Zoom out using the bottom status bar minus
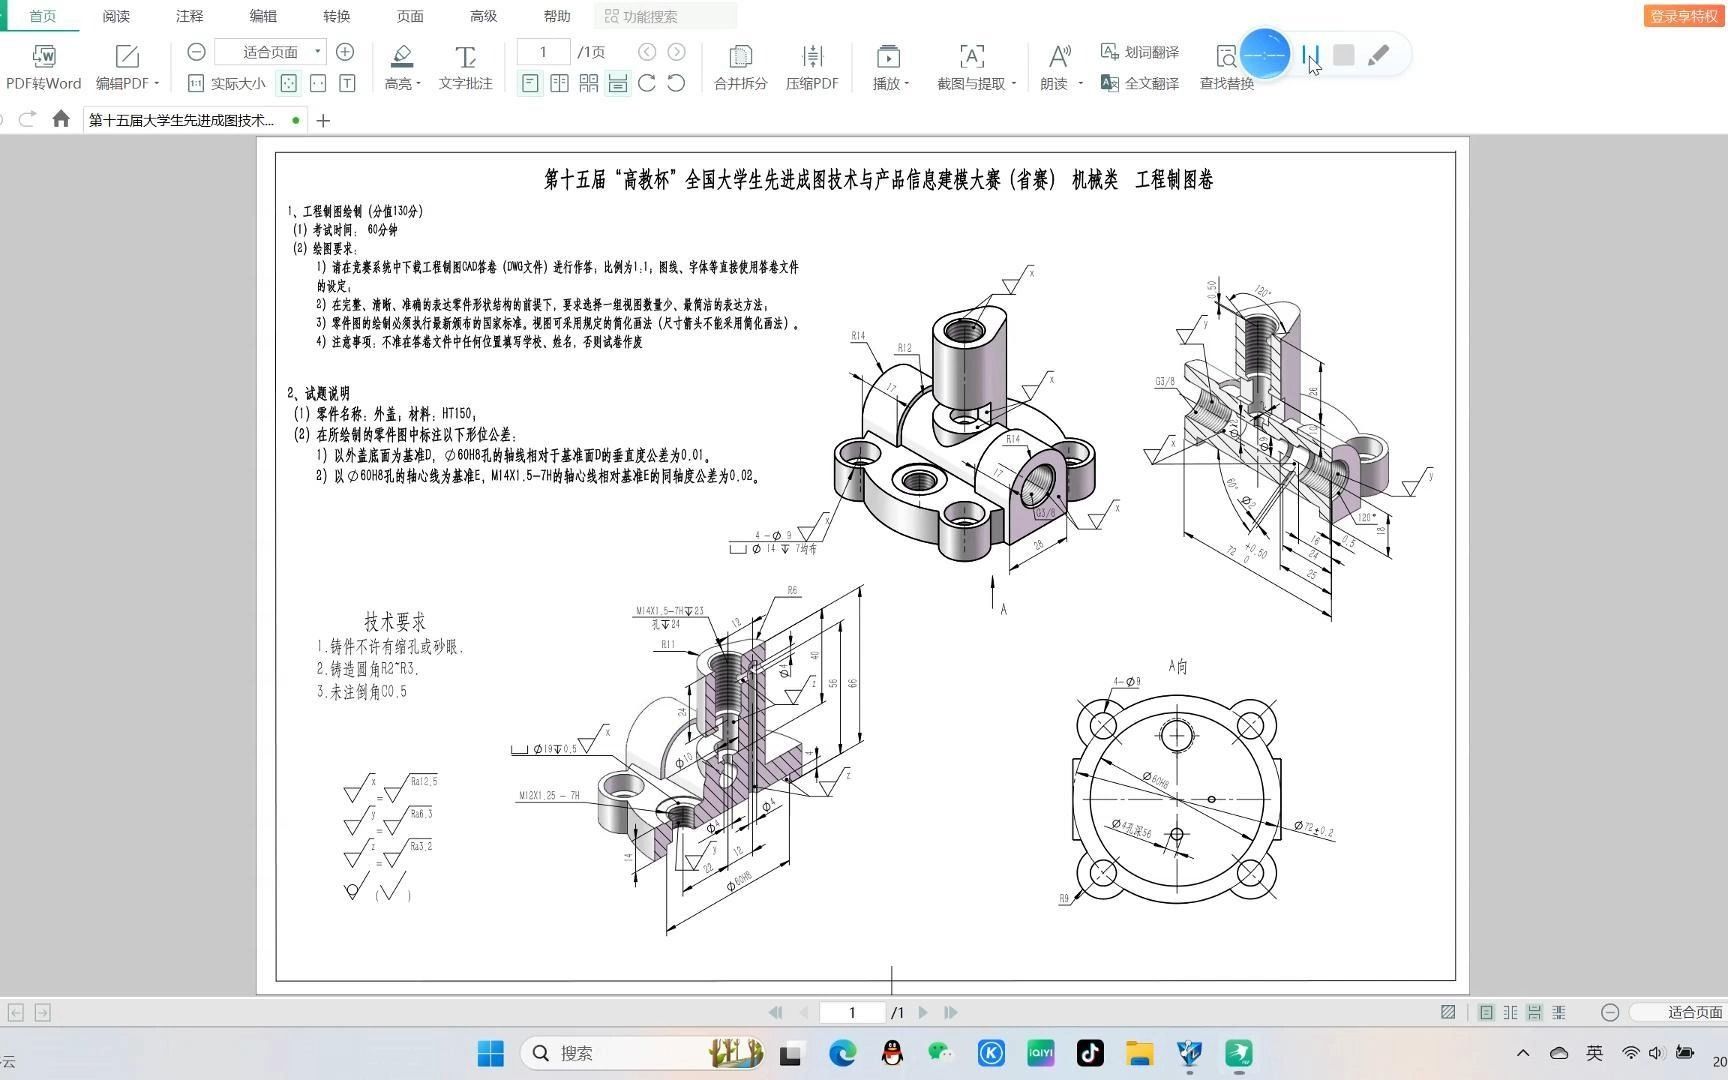The image size is (1728, 1080). pyautogui.click(x=1610, y=1013)
